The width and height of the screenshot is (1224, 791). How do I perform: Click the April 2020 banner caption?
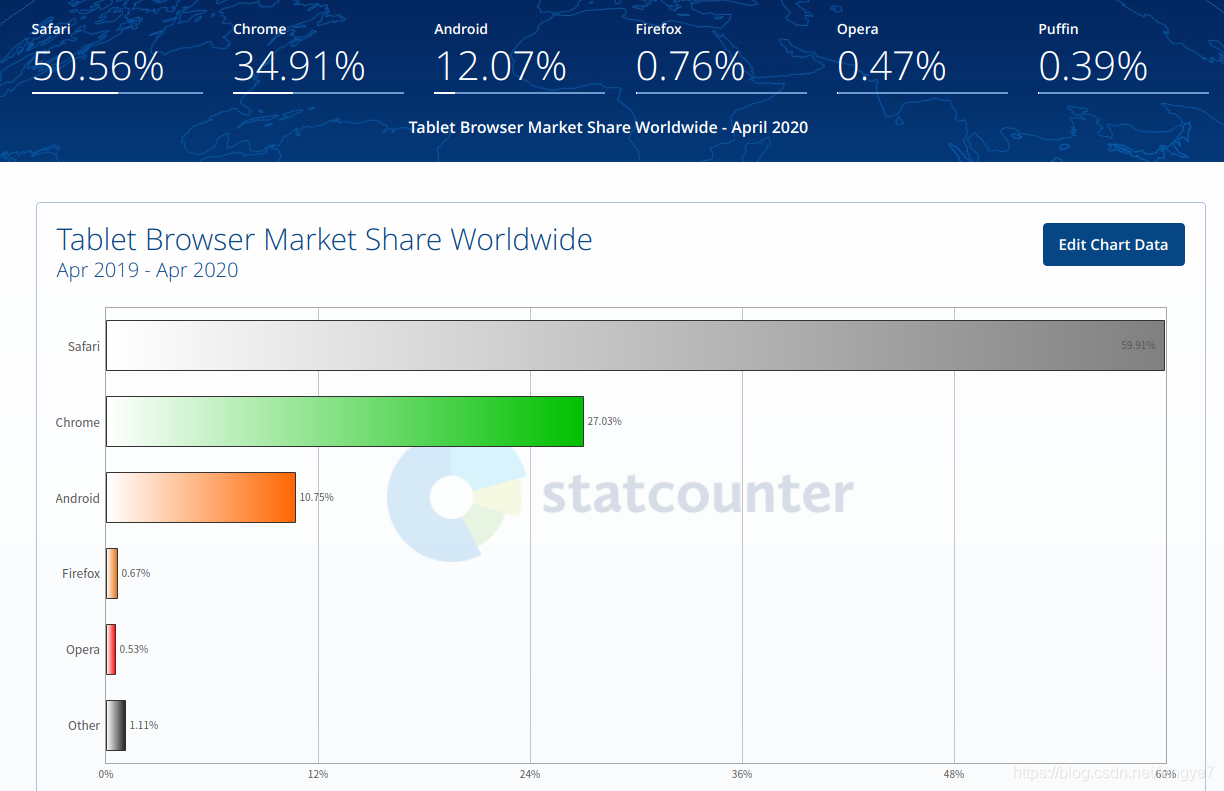click(x=608, y=127)
